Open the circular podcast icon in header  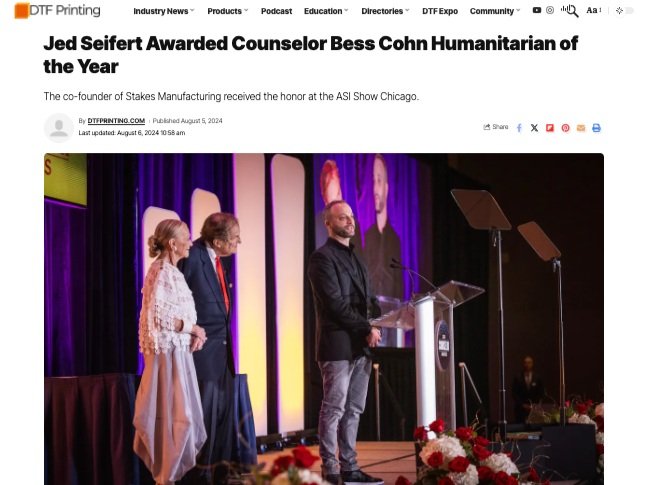coord(550,10)
